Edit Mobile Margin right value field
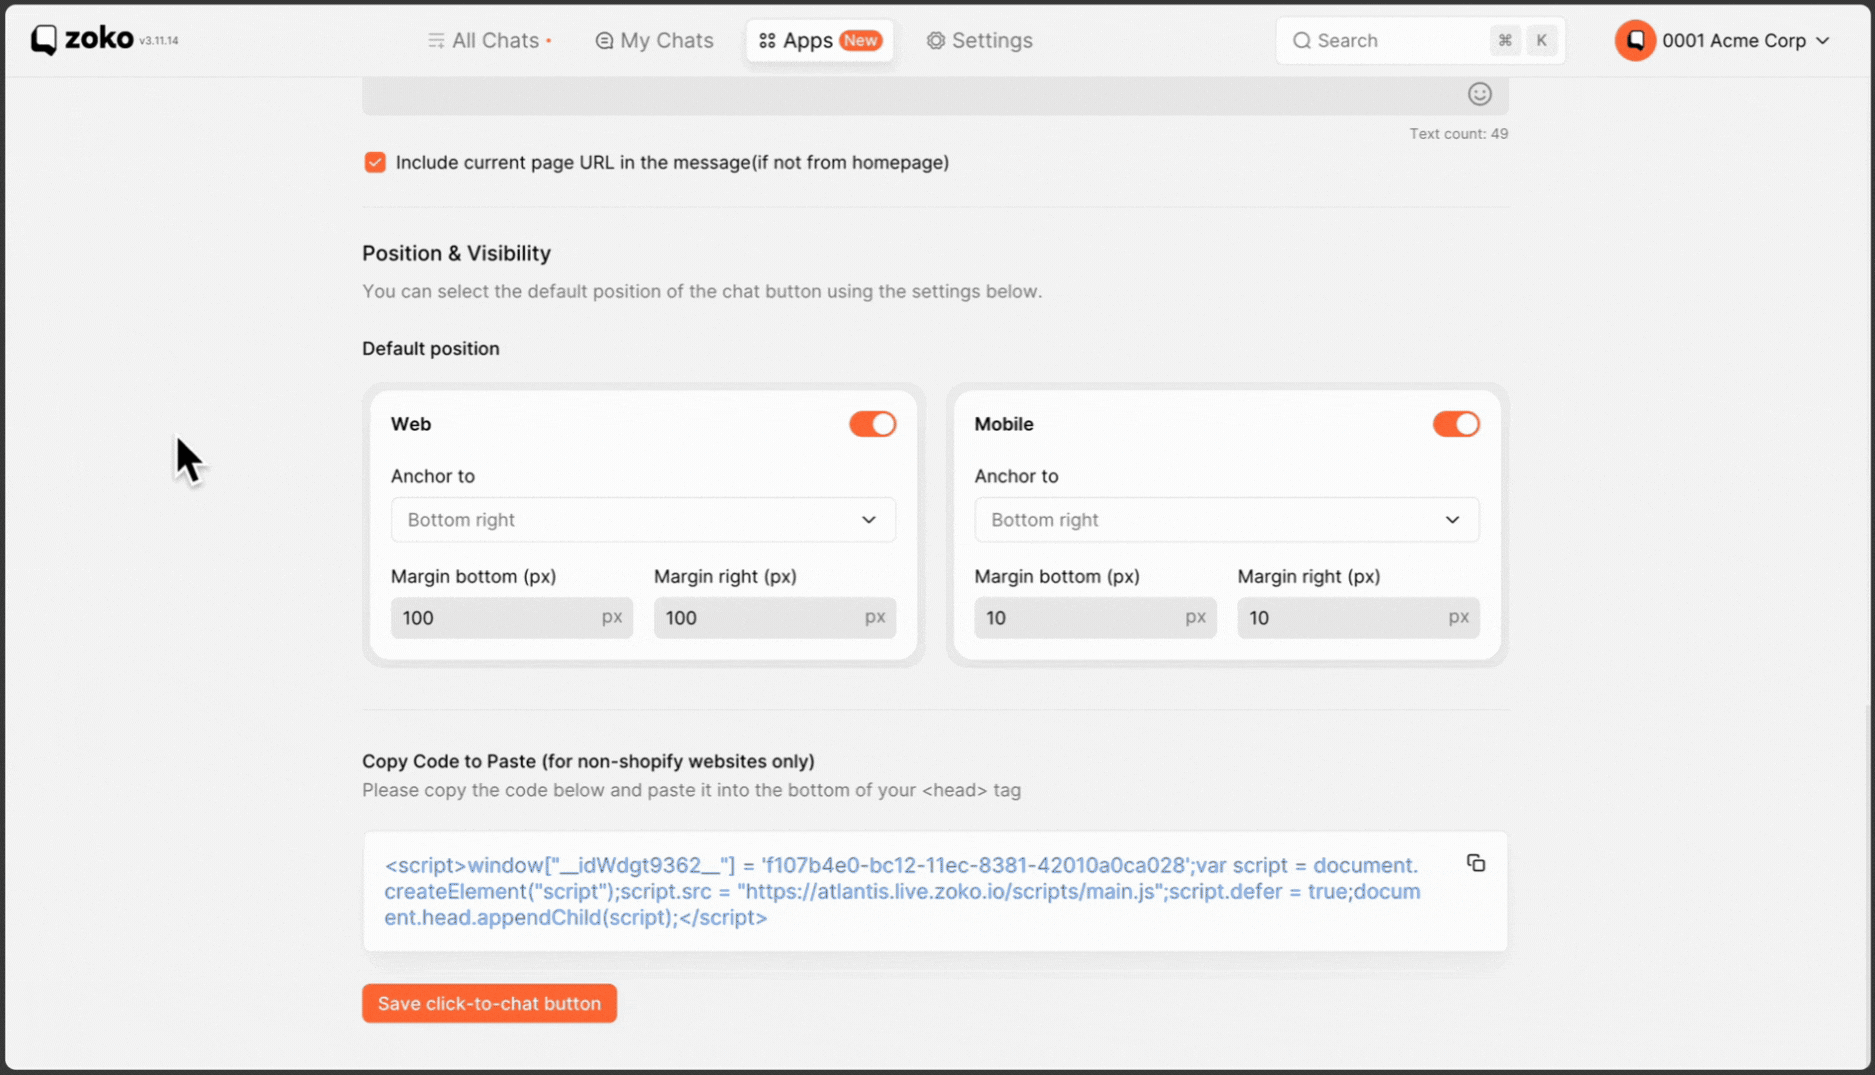 1358,618
